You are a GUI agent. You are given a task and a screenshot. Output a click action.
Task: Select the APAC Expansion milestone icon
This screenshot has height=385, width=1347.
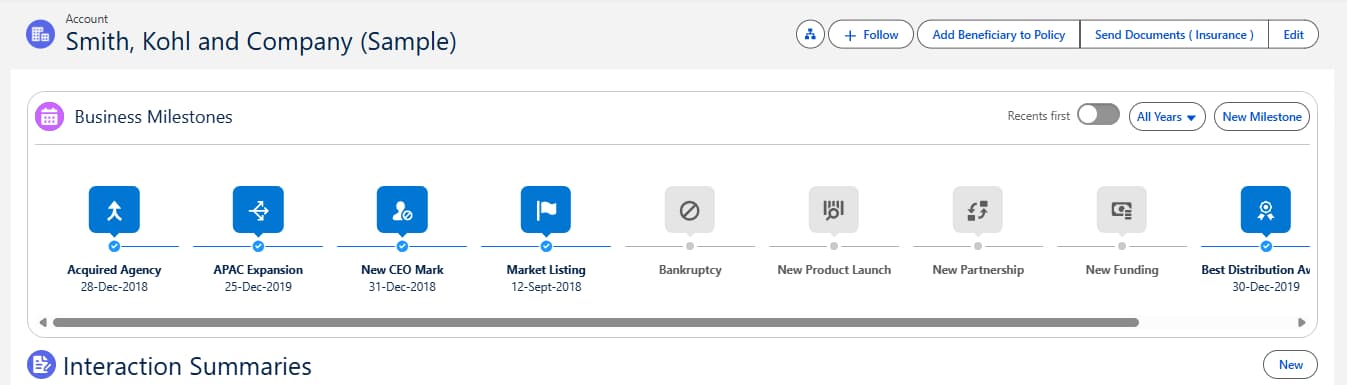258,210
